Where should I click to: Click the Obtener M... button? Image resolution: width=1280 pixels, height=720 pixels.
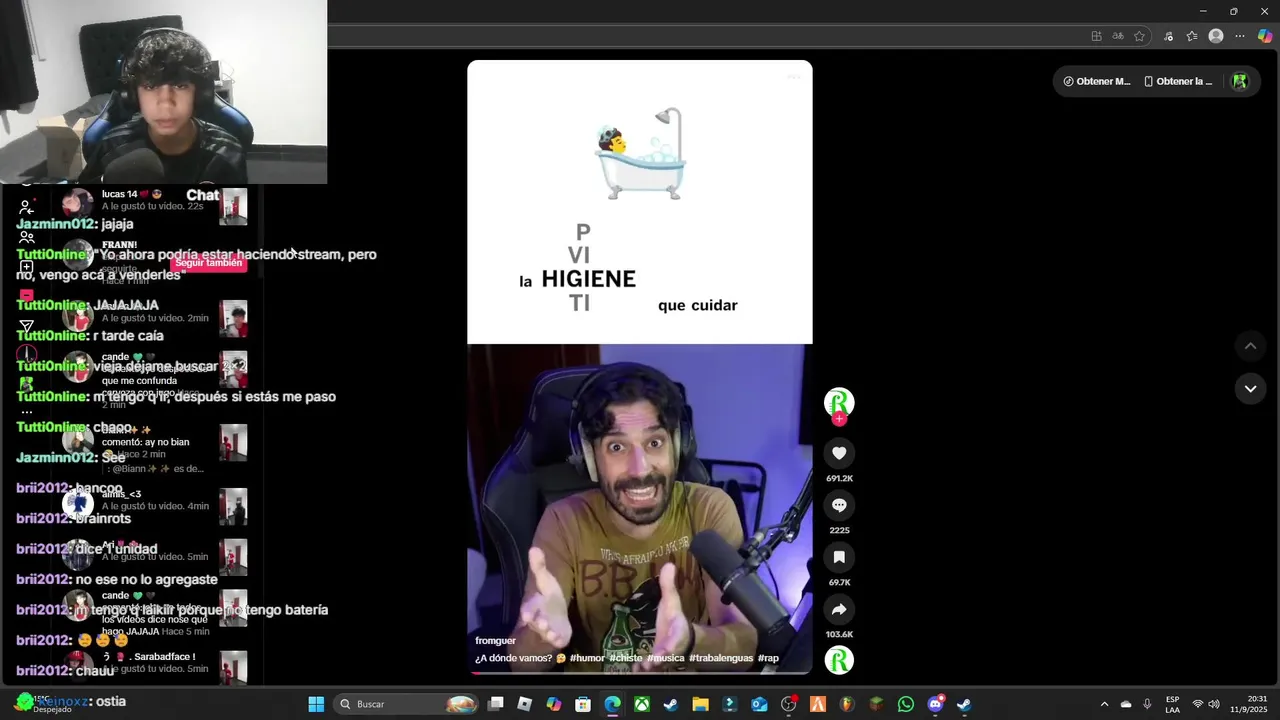tap(1096, 82)
